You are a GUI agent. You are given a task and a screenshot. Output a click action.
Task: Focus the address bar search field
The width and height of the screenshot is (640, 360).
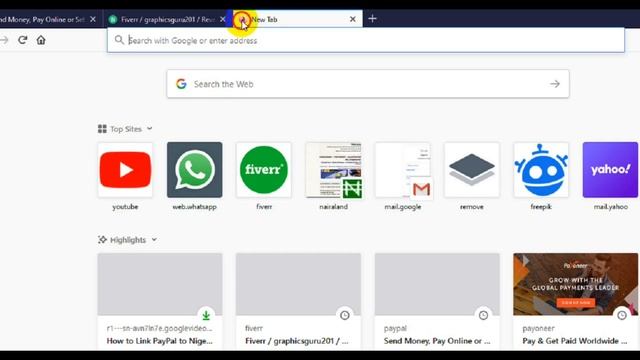tap(366, 40)
